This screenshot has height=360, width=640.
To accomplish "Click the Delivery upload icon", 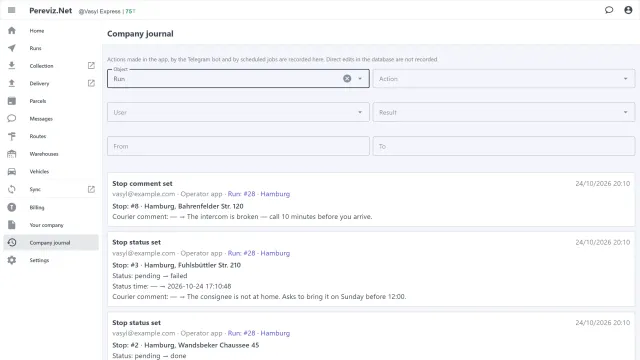I will [12, 83].
